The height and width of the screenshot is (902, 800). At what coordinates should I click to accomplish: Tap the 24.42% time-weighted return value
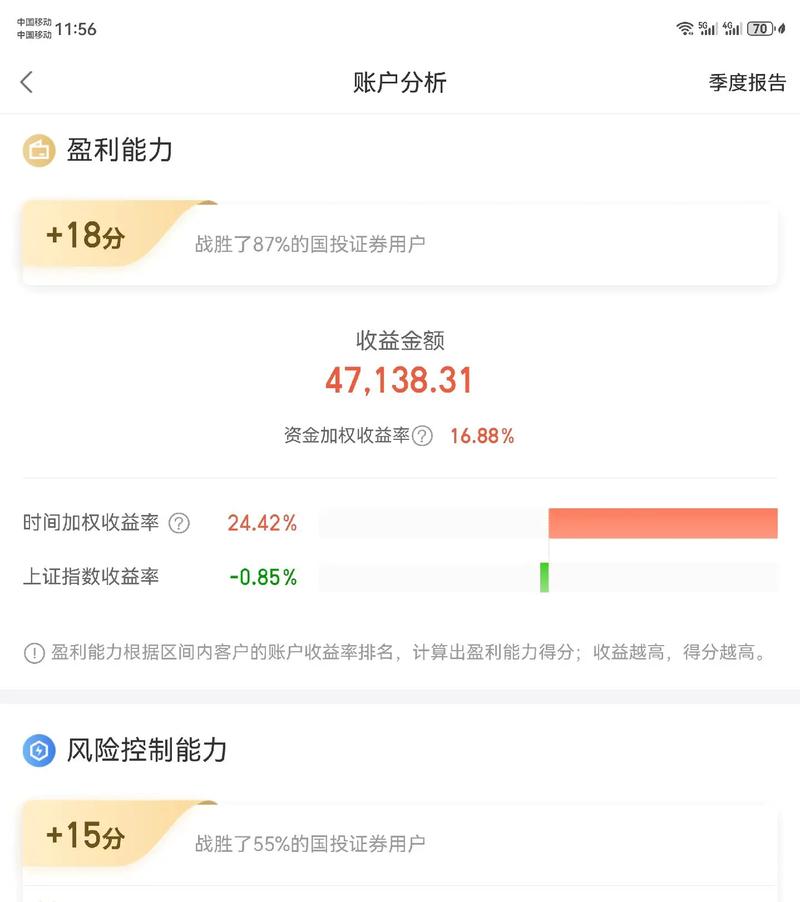click(x=262, y=523)
